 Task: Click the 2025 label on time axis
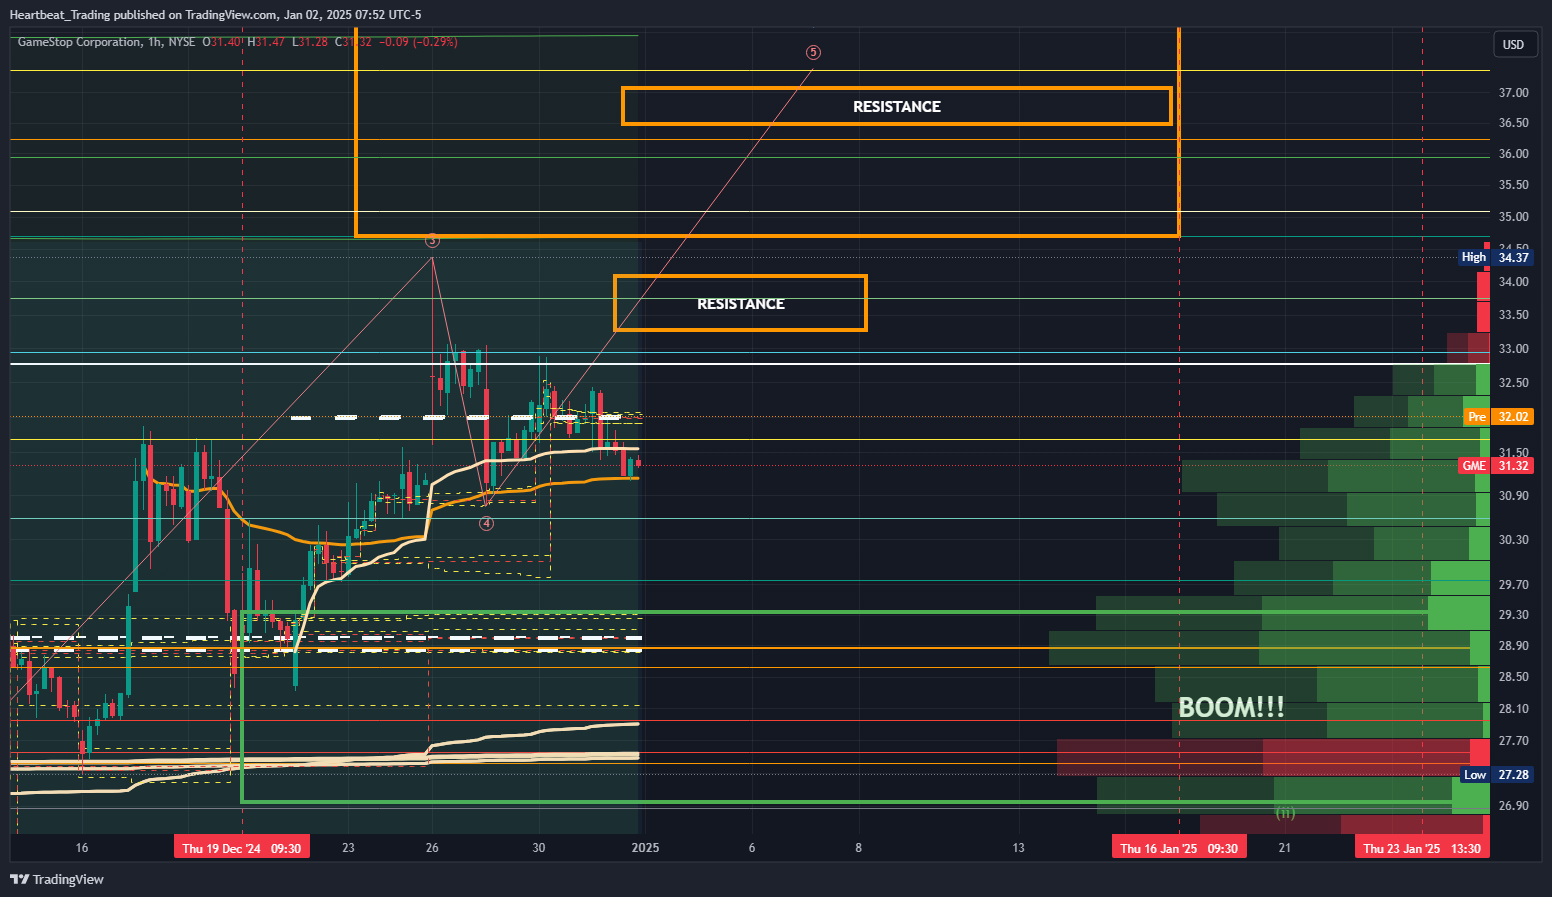pos(645,848)
